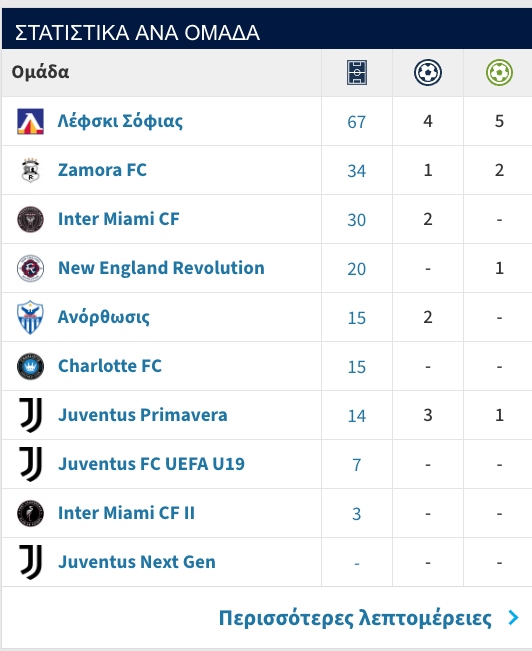Click the matches played pitch icon header
This screenshot has height=651, width=532.
pos(357,73)
